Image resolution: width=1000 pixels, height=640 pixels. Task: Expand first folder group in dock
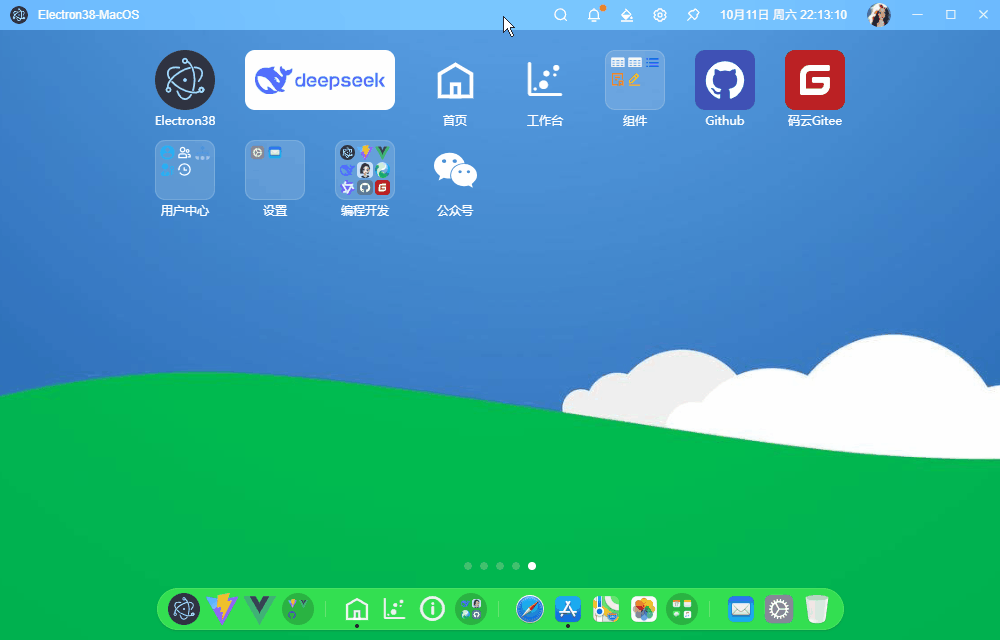coord(298,609)
